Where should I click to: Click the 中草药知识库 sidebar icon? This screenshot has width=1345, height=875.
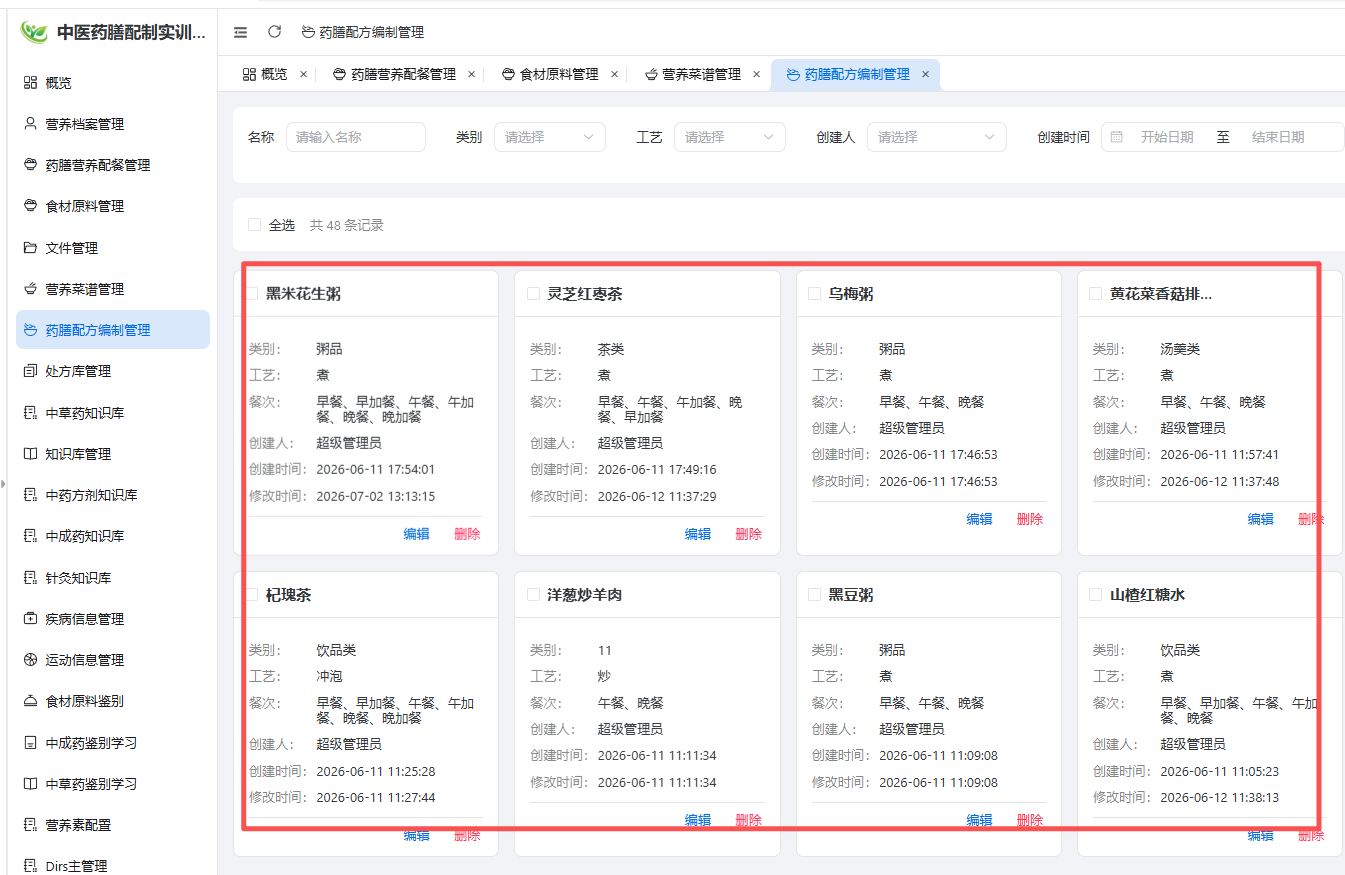tap(30, 413)
